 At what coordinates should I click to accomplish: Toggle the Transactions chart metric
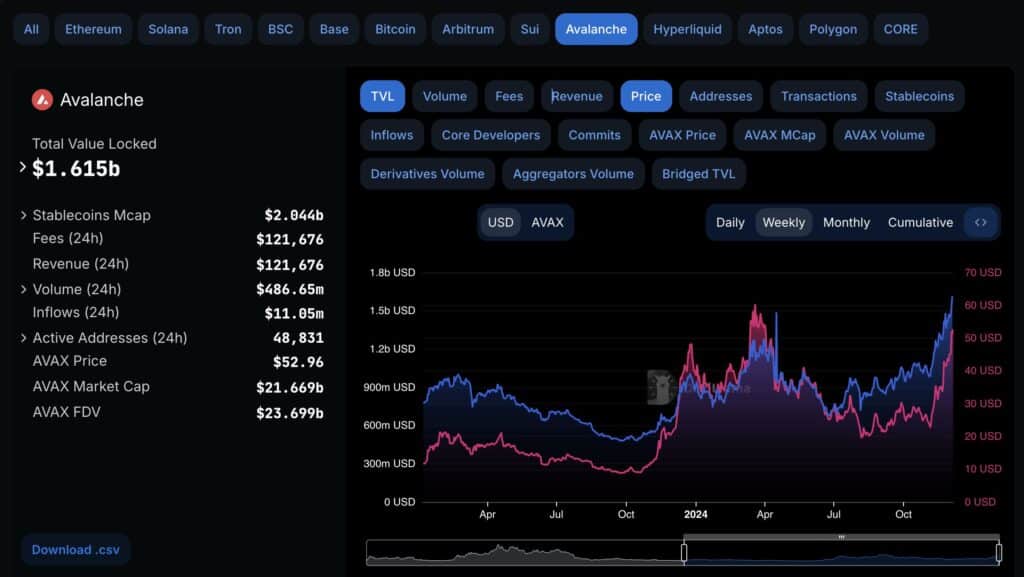pyautogui.click(x=818, y=96)
